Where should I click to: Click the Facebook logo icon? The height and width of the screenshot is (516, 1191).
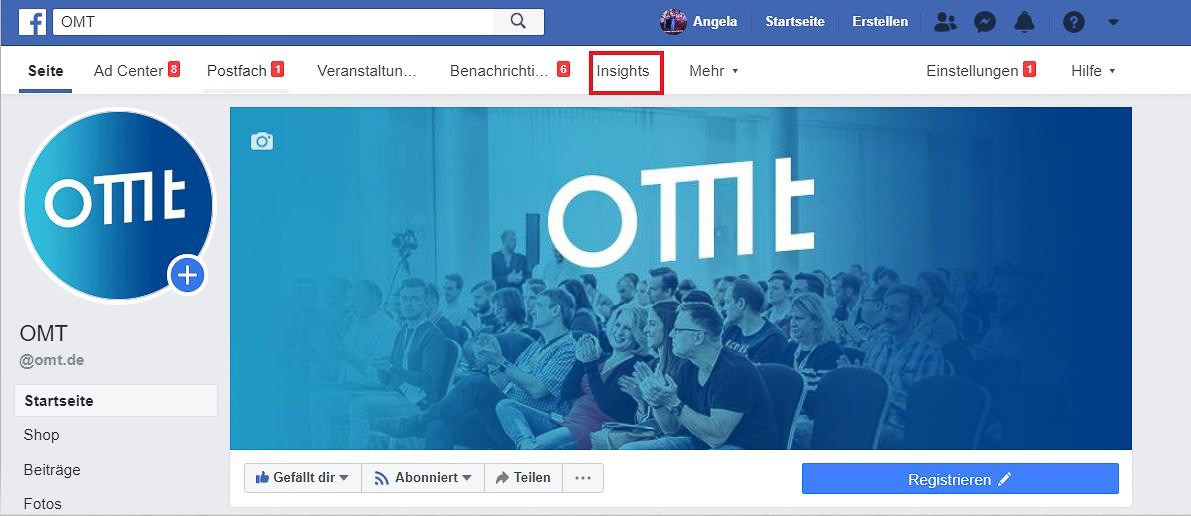click(33, 22)
